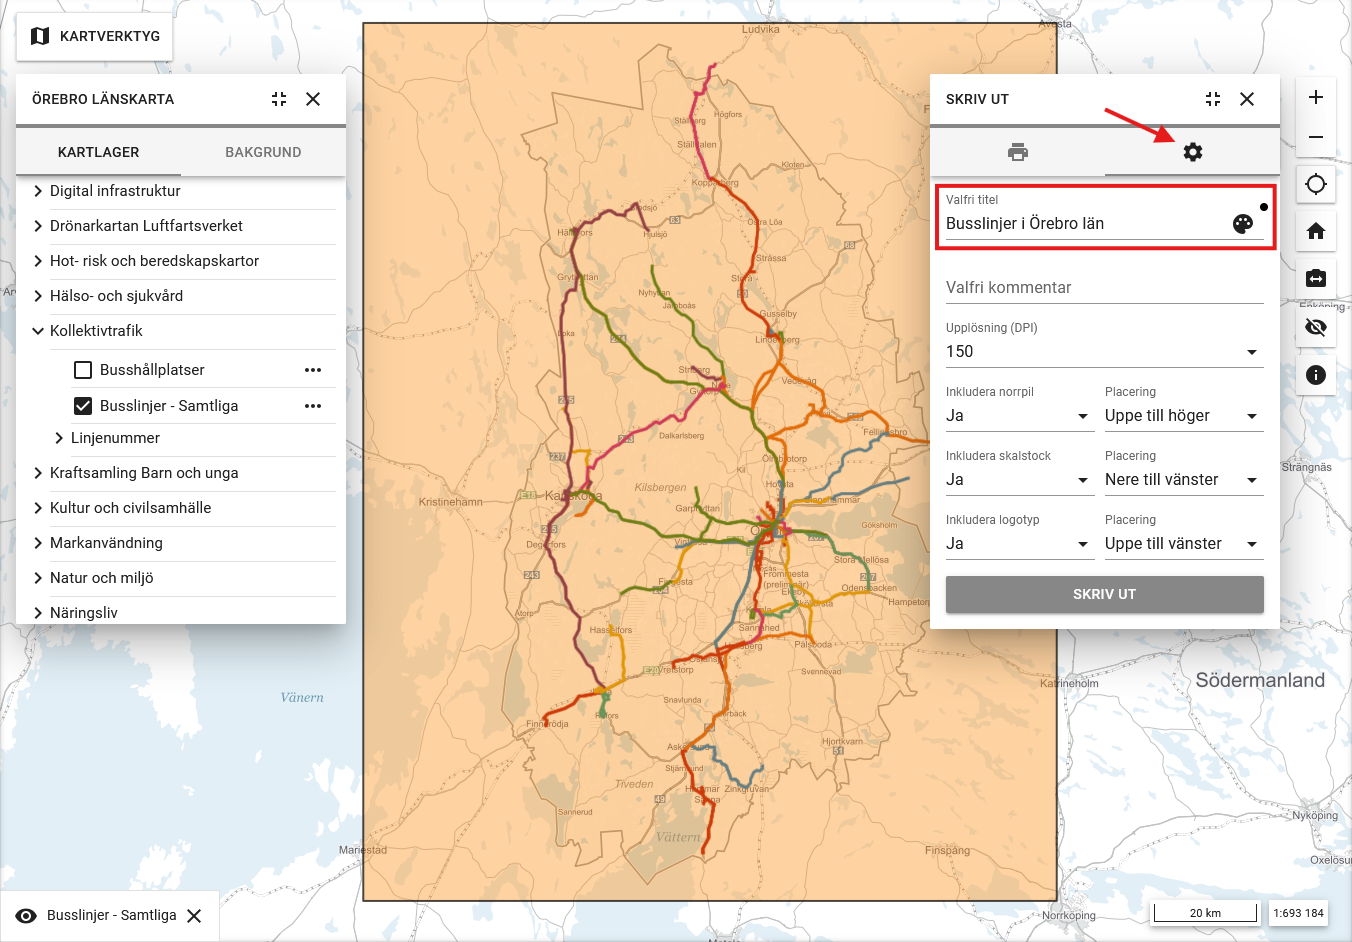Minimize the Skriv ut panel
1352x942 pixels.
point(1213,99)
